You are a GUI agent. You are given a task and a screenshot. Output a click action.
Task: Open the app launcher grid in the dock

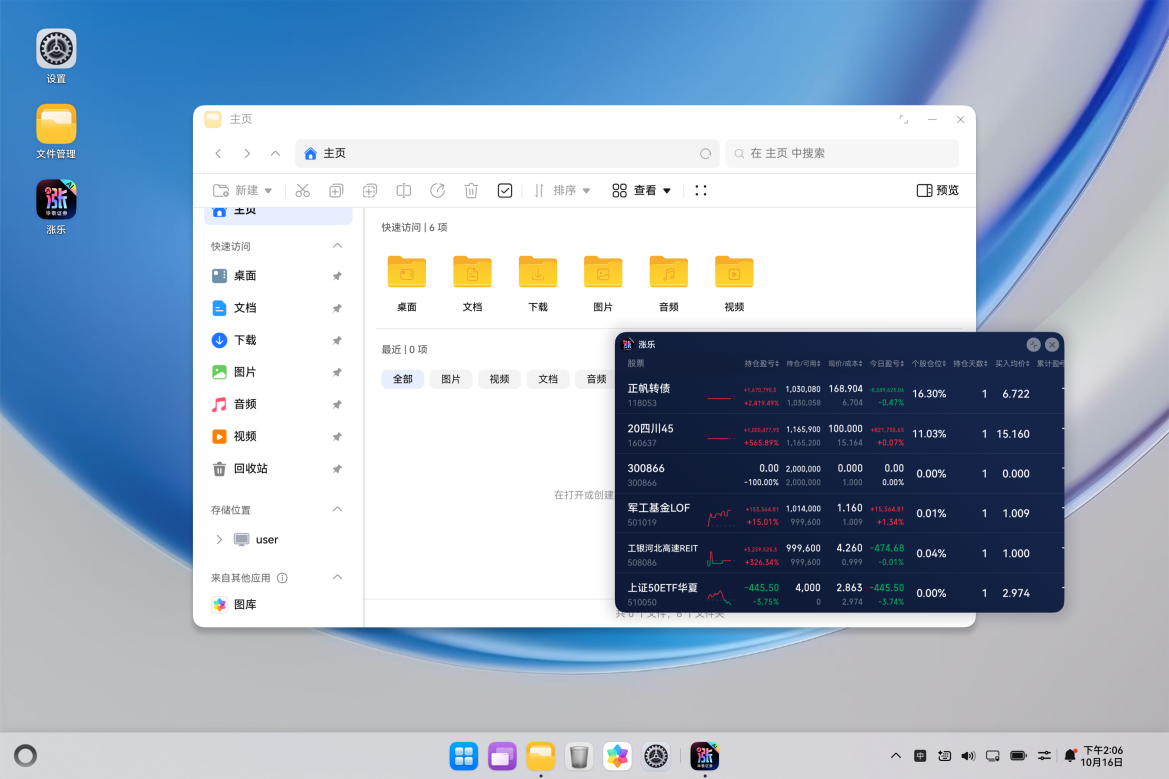pos(464,757)
